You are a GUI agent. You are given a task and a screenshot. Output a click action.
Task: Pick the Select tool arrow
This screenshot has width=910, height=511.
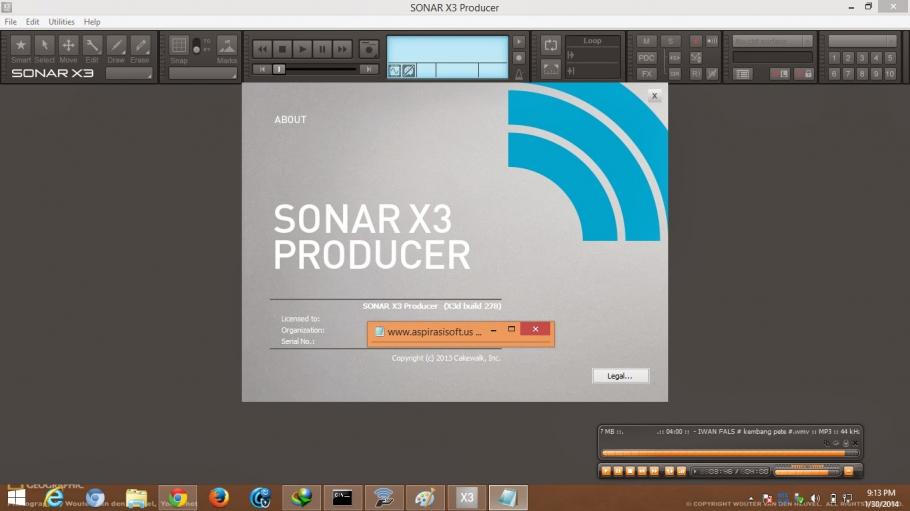pos(44,45)
